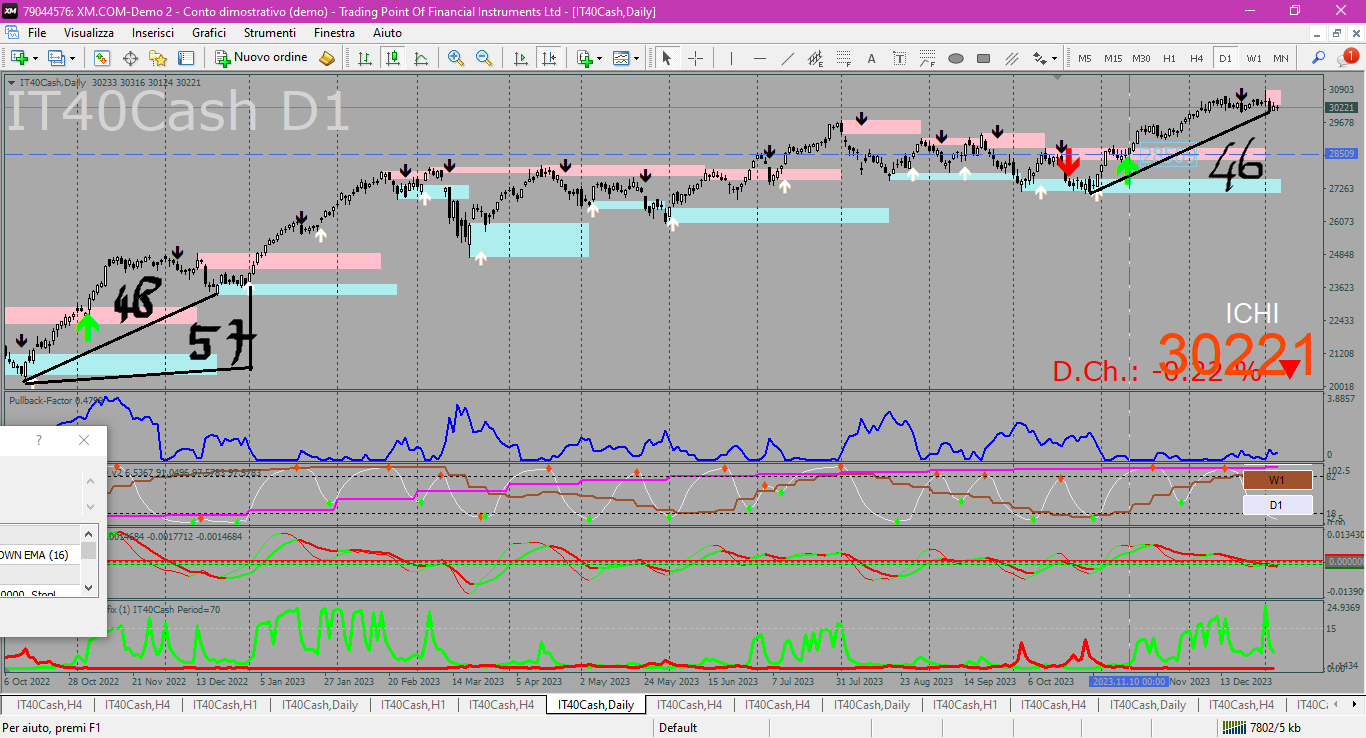Show the Terminal panel icon
This screenshot has height=738, width=1366.
[x=186, y=58]
